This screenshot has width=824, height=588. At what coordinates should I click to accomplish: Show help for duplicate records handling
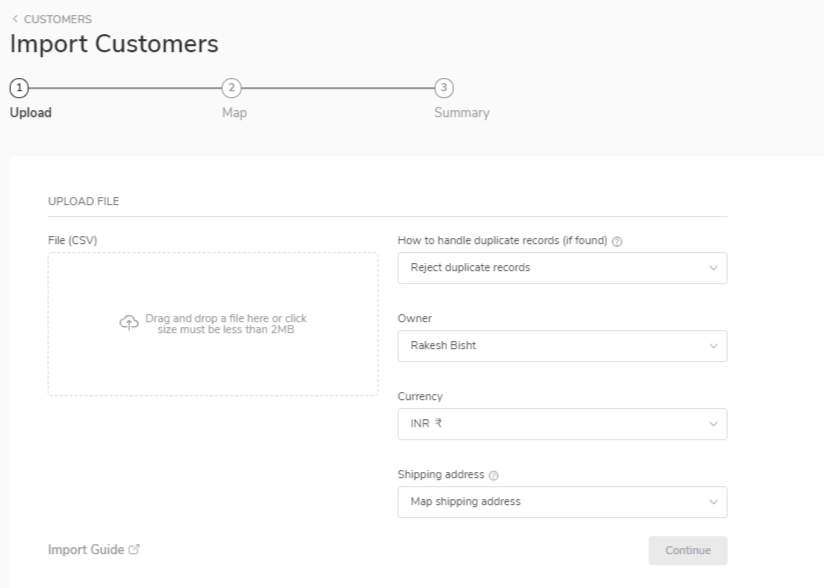coord(617,242)
